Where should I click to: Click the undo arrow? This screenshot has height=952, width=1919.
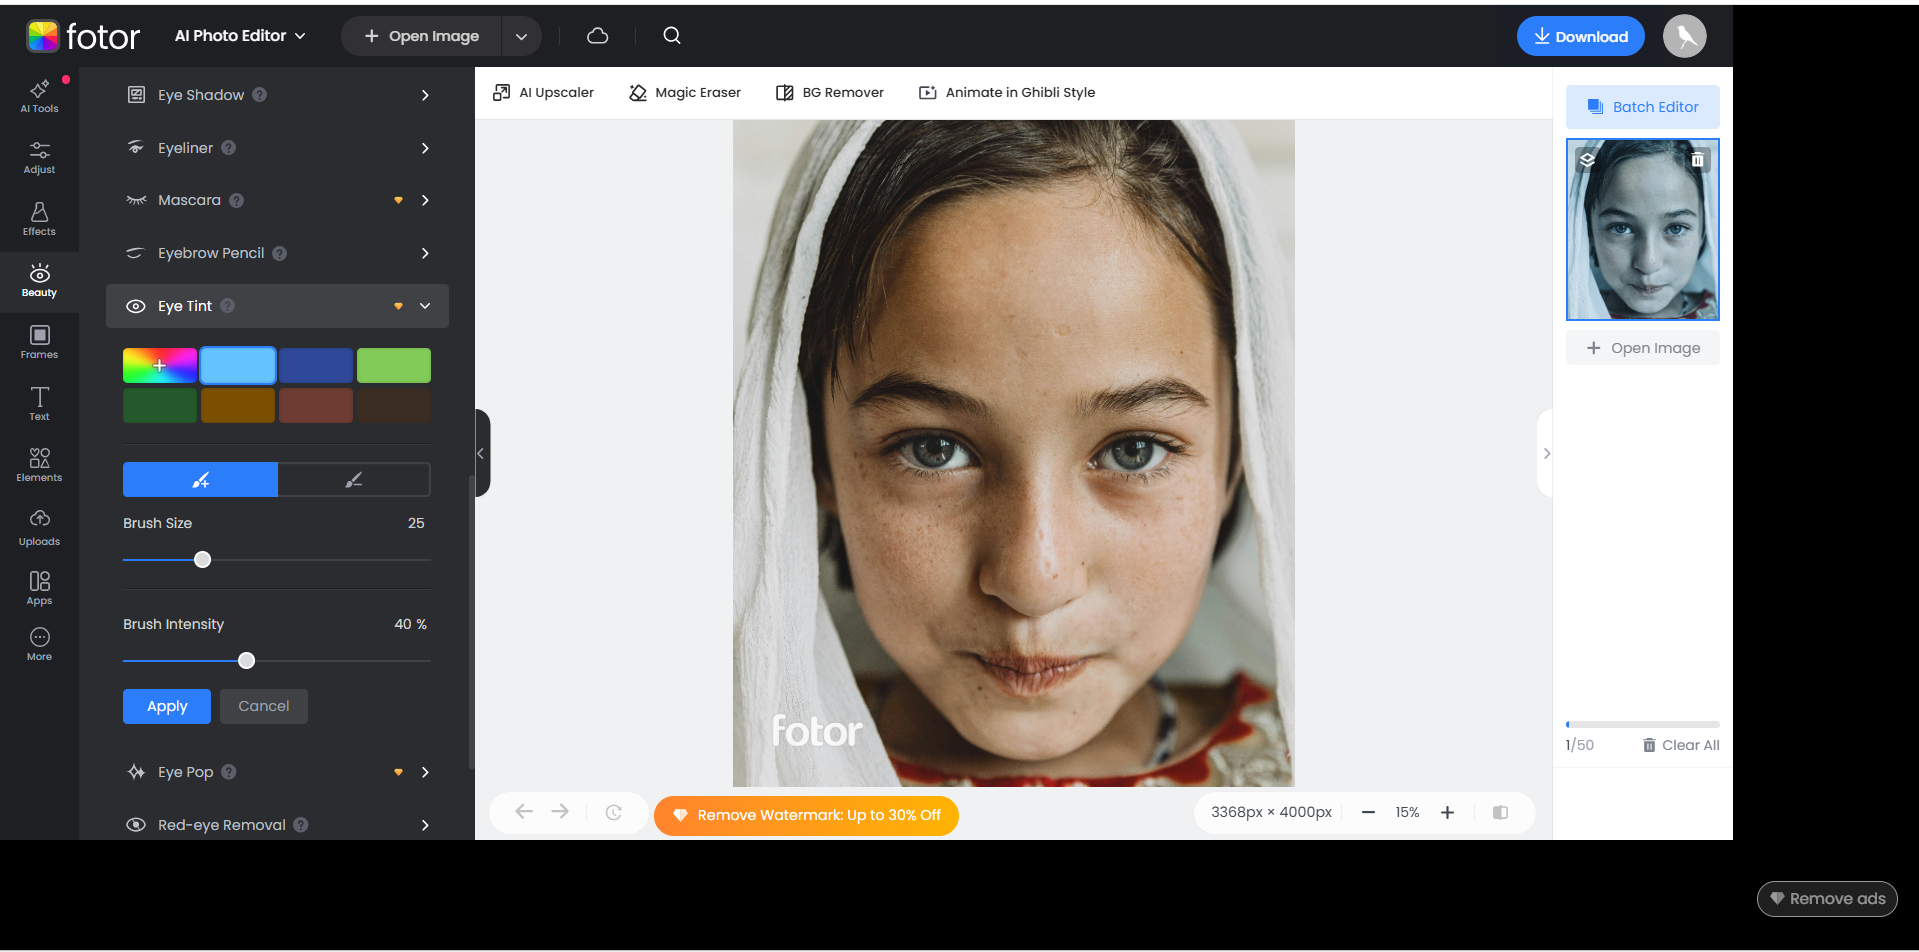[x=524, y=812]
